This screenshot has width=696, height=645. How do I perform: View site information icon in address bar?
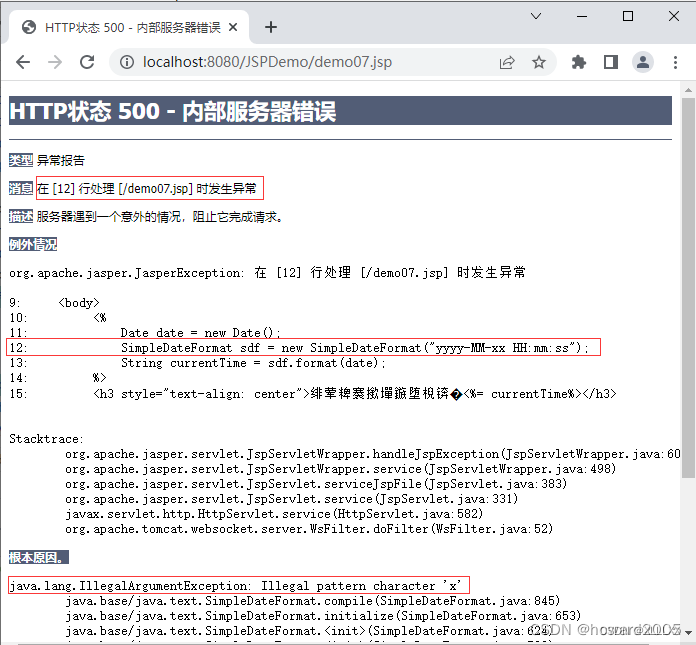pyautogui.click(x=127, y=62)
